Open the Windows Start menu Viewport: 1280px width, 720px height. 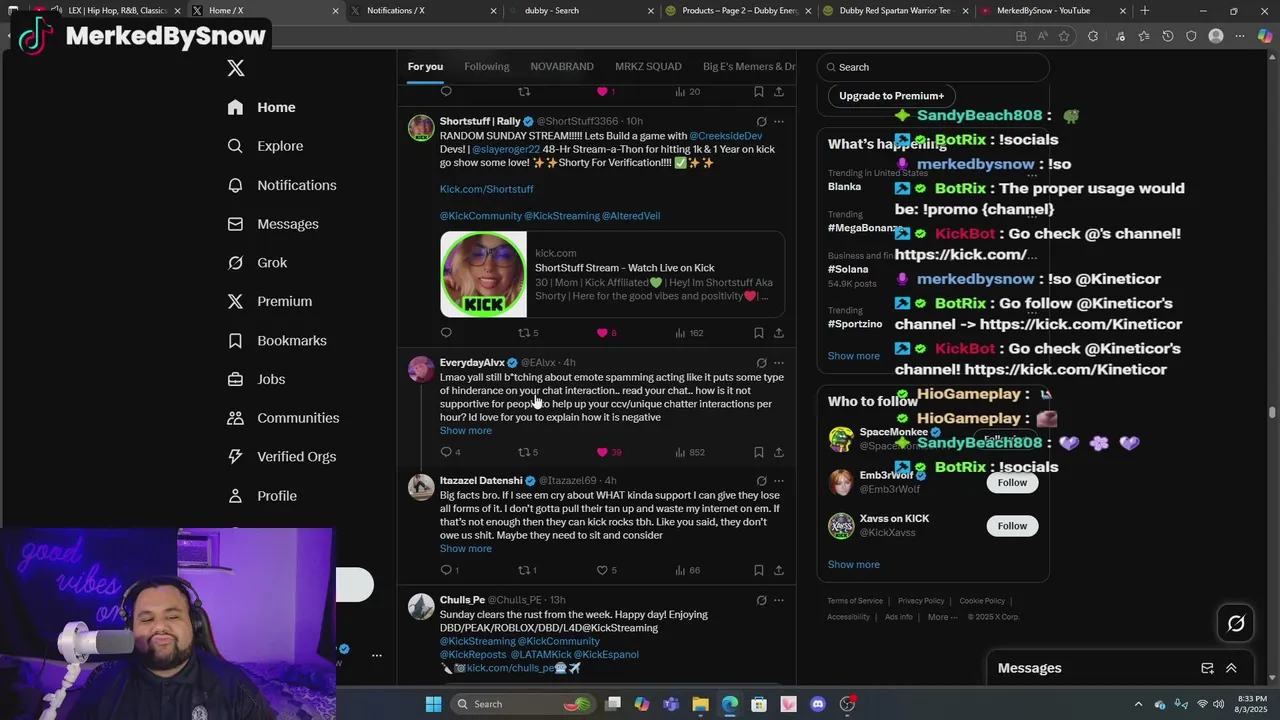[433, 704]
